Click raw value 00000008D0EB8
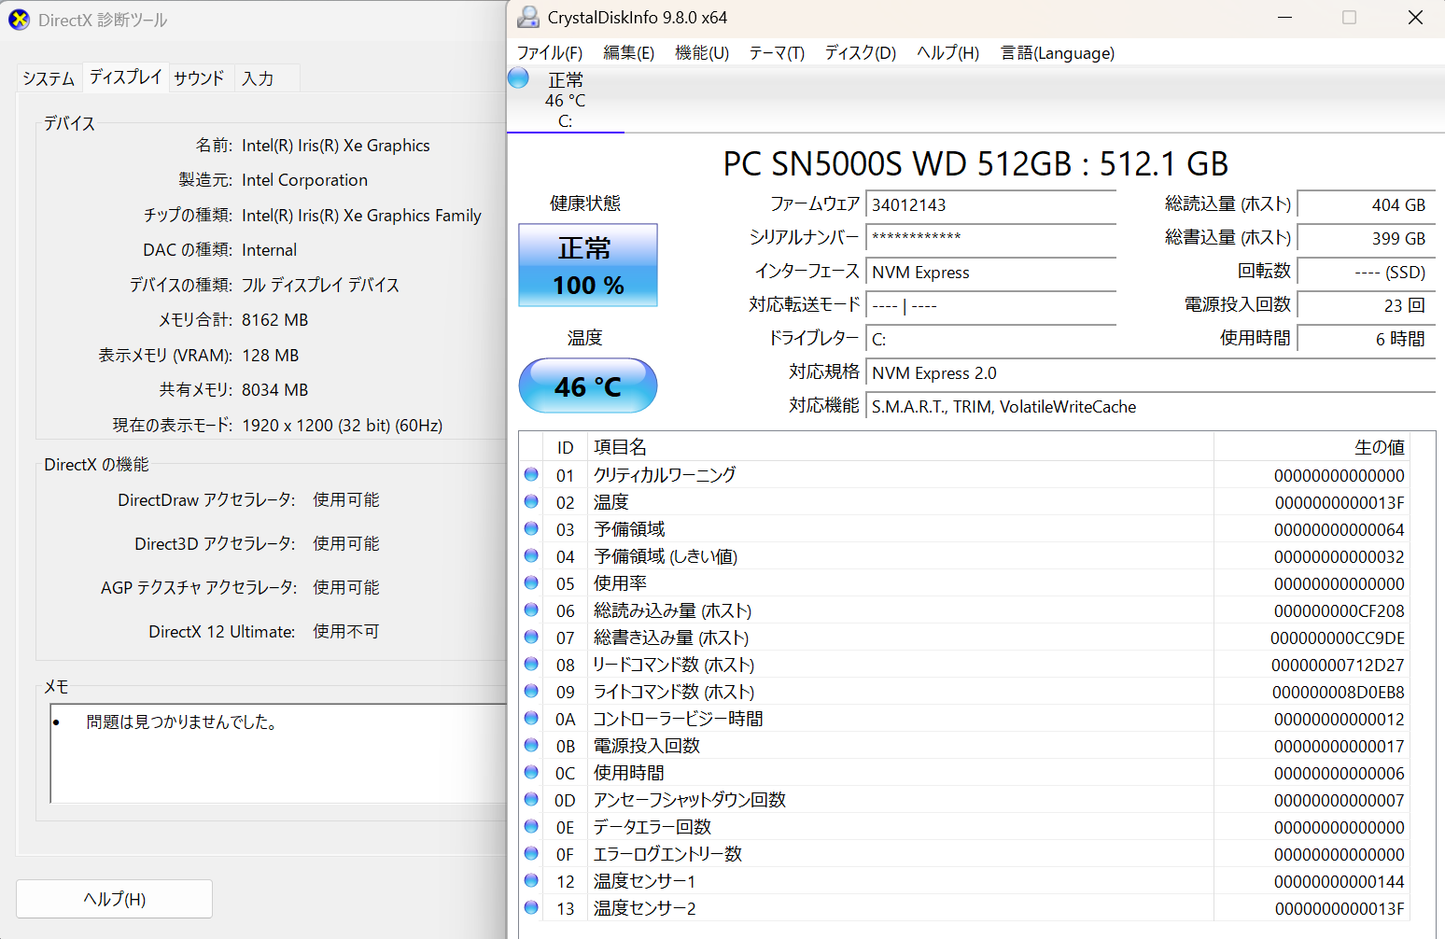Screen dimensions: 1445x939 point(1338,692)
